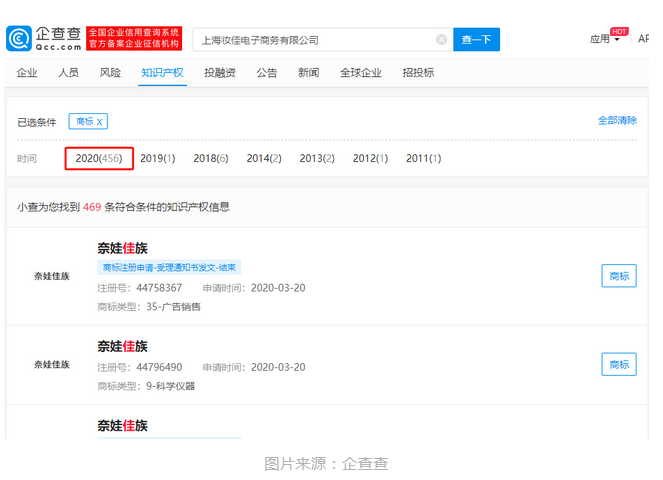Click the 469 result count
Screen dimensions: 663x480
tap(92, 207)
